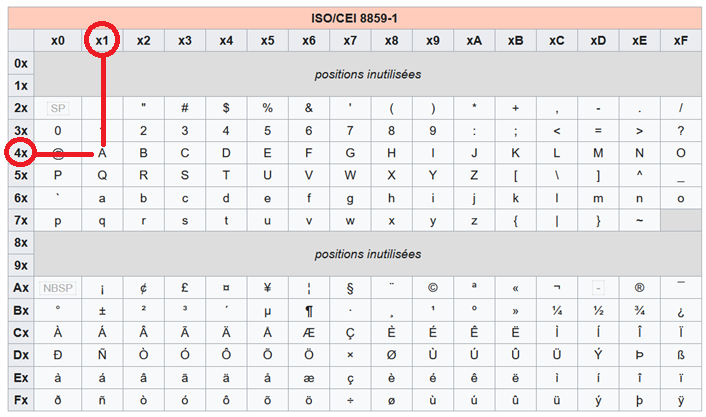Click the section sign § cell
This screenshot has height=417, width=706.
click(350, 288)
